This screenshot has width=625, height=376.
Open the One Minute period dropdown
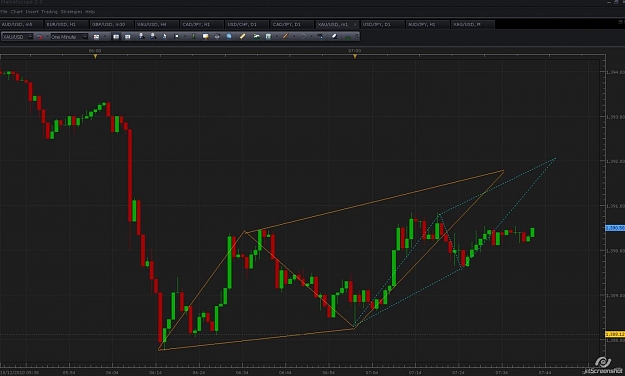click(85, 37)
